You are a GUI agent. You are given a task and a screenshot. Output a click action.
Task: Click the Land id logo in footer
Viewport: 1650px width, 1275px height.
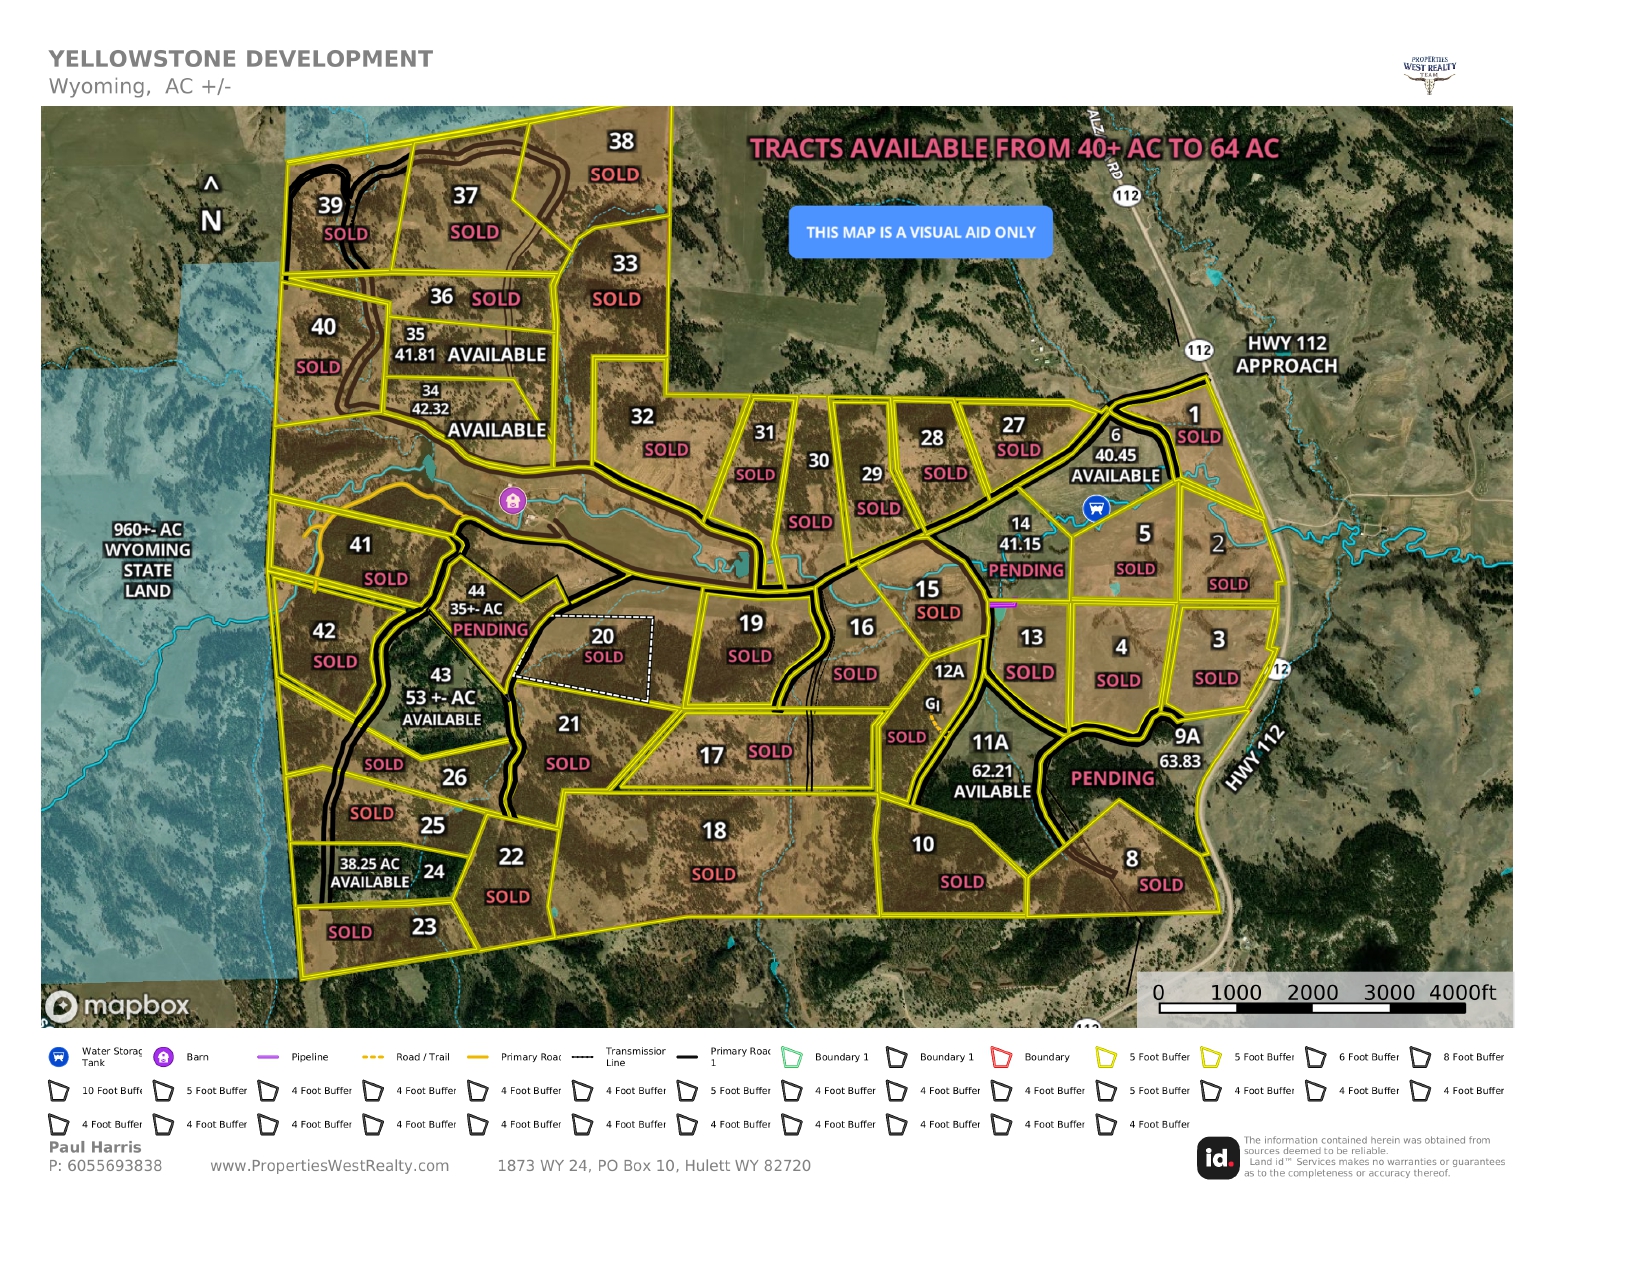point(1217,1158)
